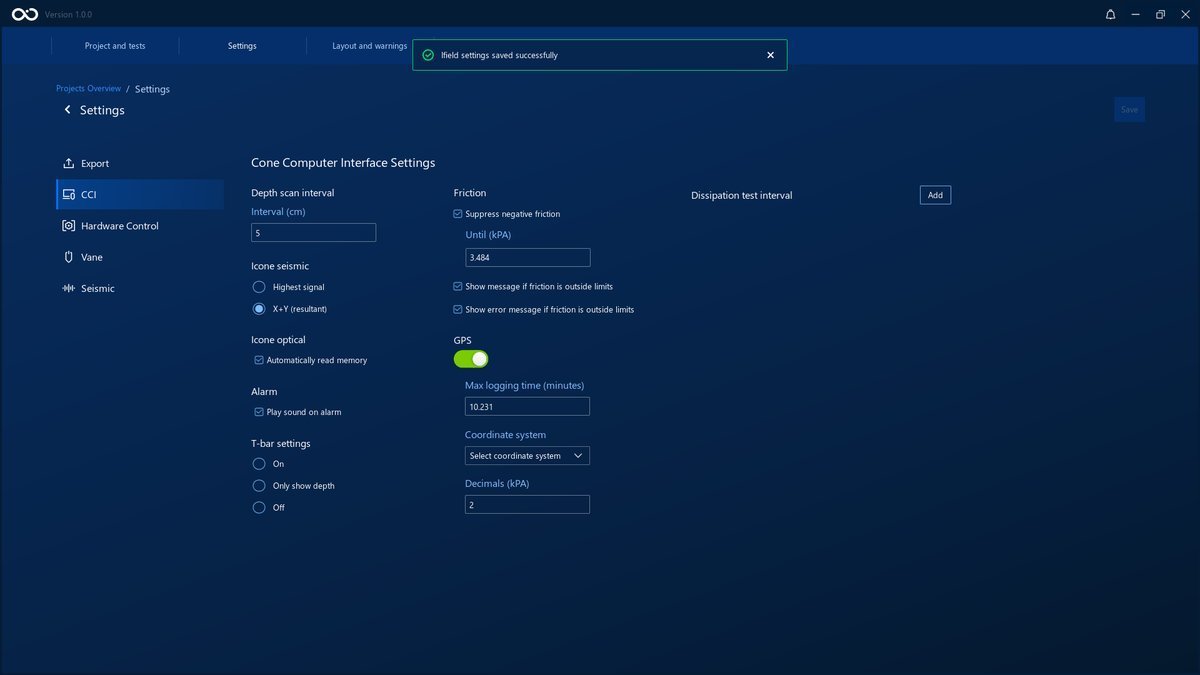This screenshot has width=1200, height=675.
Task: Click the Seismic waveform icon in sidebar
Action: (68, 288)
